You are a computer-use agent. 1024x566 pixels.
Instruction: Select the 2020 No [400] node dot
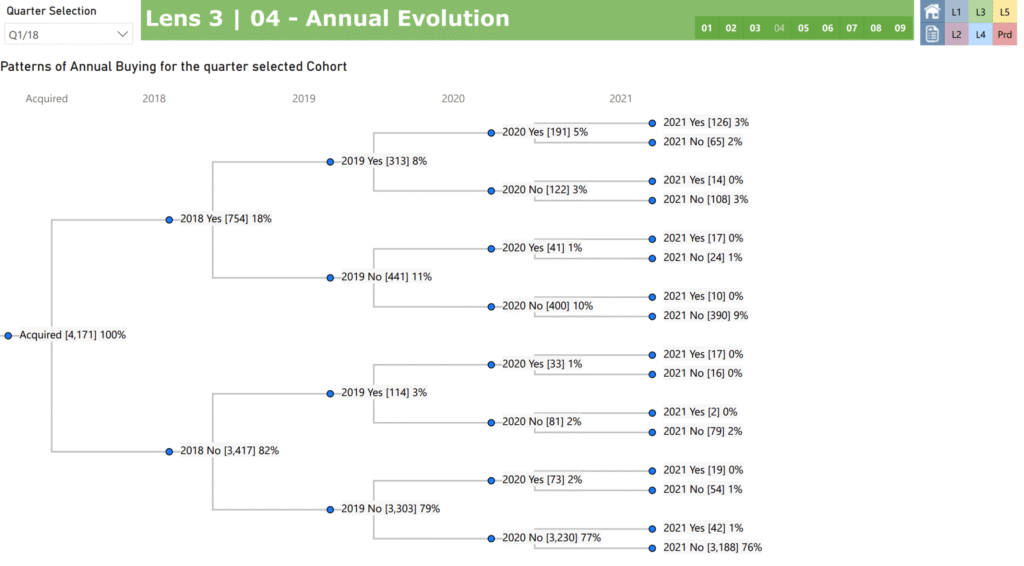(x=491, y=306)
